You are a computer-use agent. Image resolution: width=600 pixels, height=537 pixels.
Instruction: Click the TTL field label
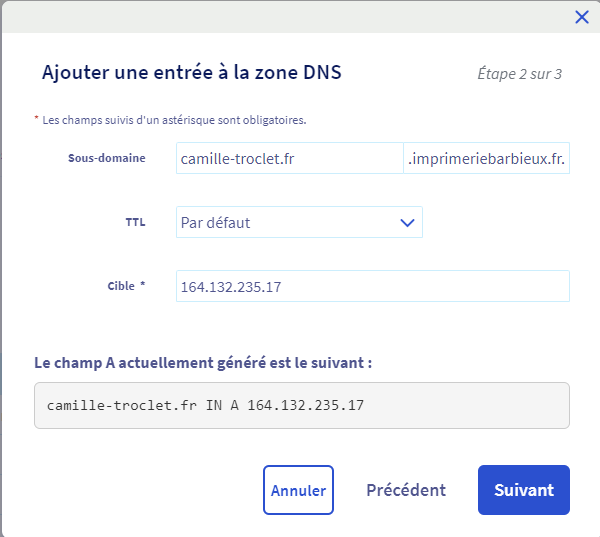tap(134, 222)
